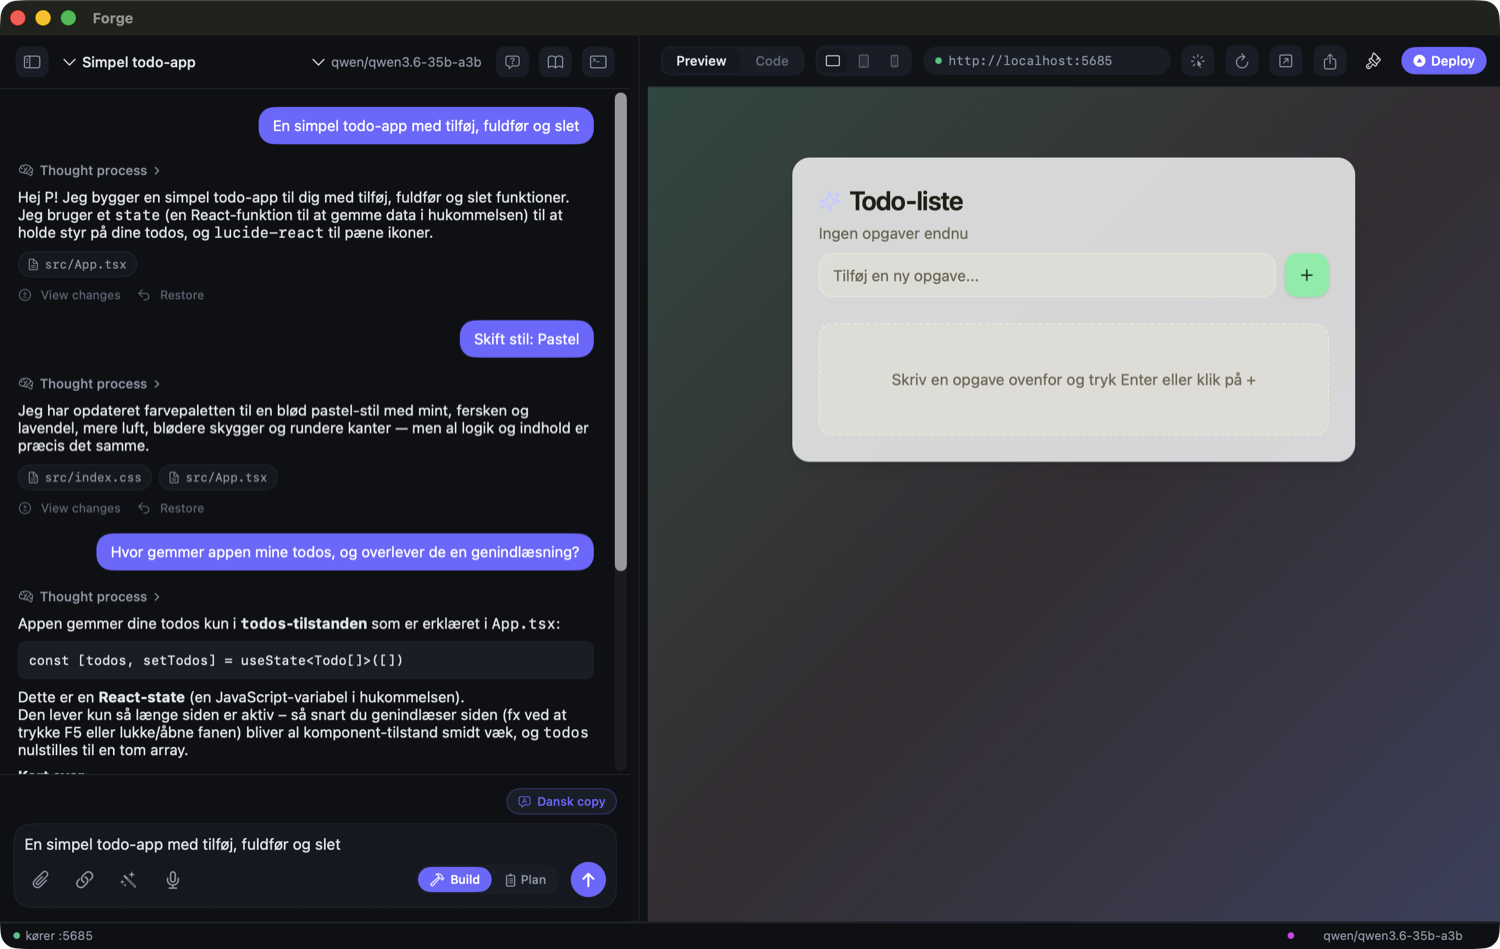The height and width of the screenshot is (949, 1500).
Task: Focus the 'Tilføj en ny opgave...' field
Action: point(1047,276)
